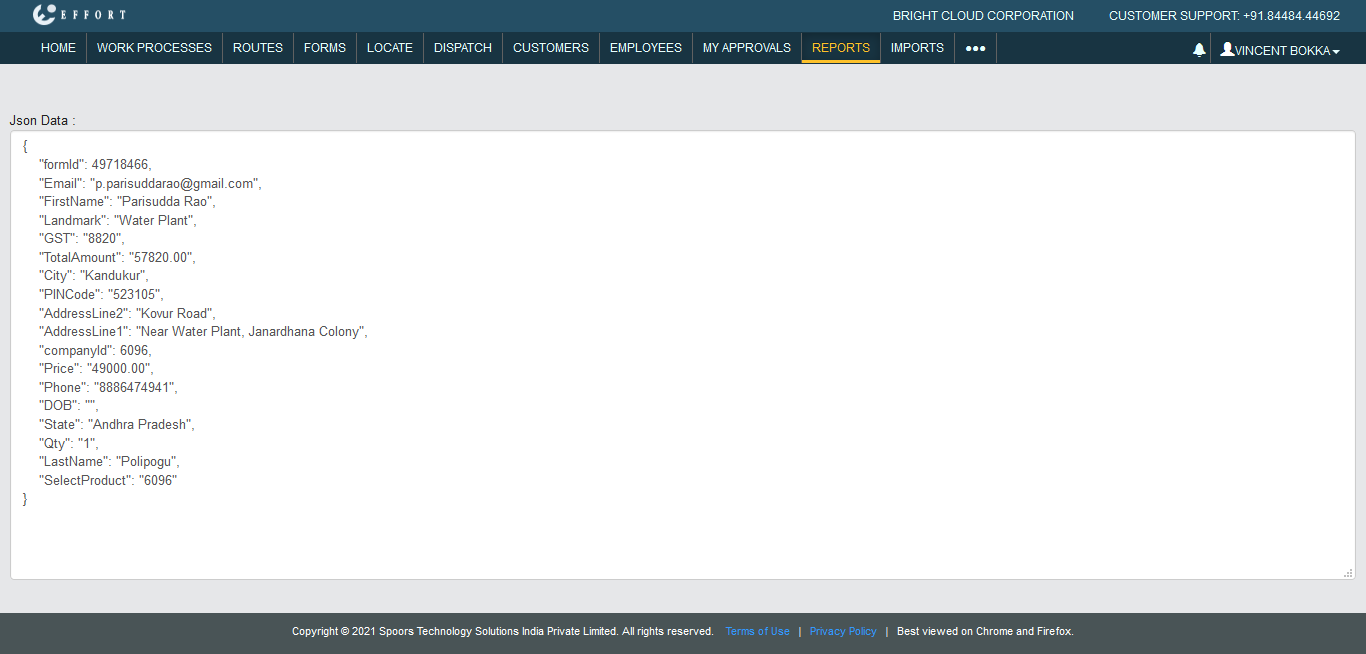The width and height of the screenshot is (1366, 654).
Task: Grab the text area resize handle
Action: 1348,572
